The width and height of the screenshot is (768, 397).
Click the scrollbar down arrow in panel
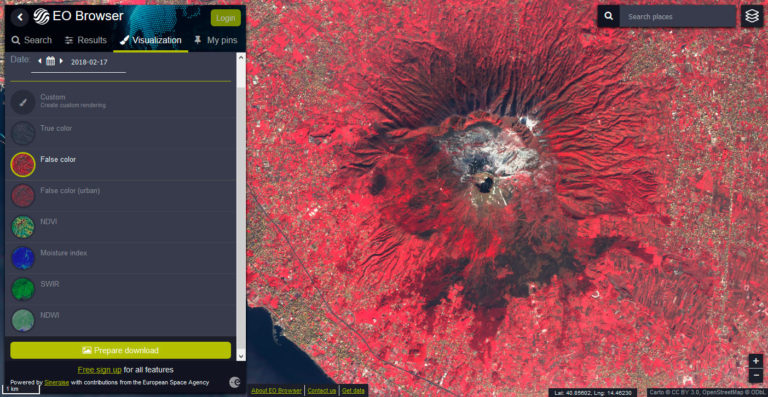pos(241,356)
